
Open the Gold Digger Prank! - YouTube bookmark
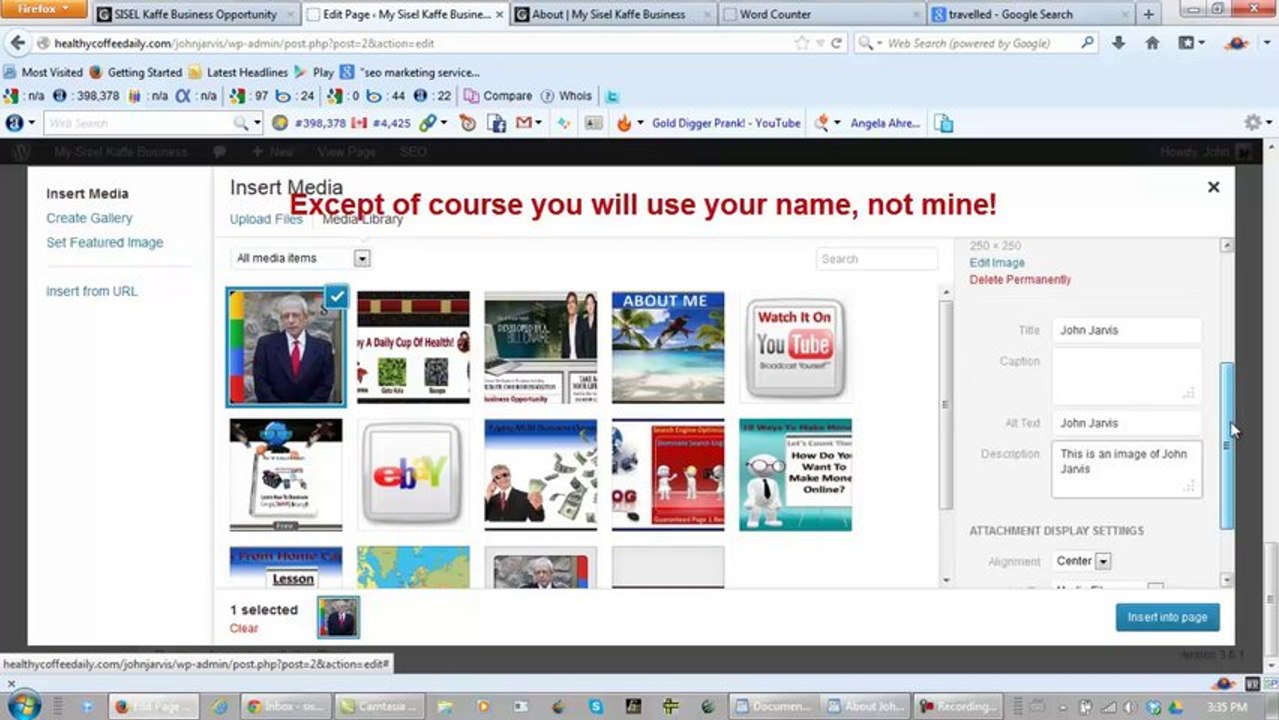726,123
